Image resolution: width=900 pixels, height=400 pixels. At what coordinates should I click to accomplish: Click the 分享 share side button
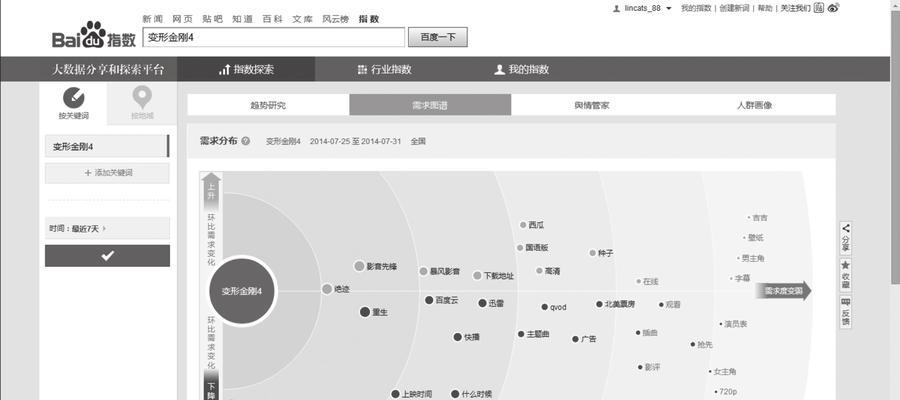845,237
